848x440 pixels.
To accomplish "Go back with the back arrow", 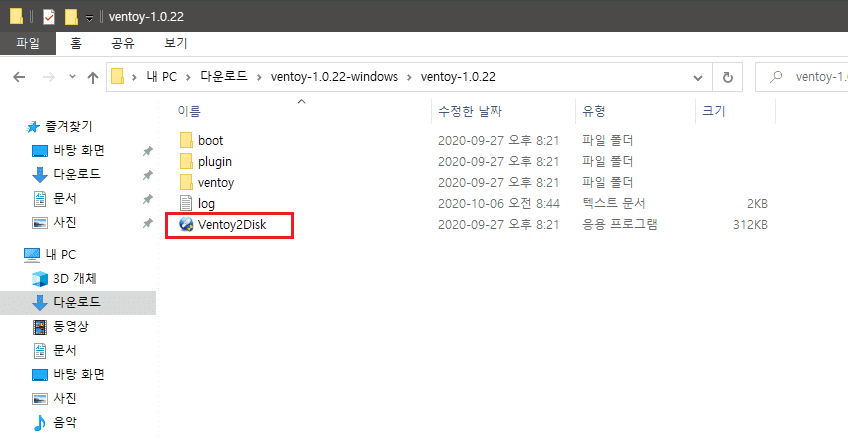I will tap(19, 77).
